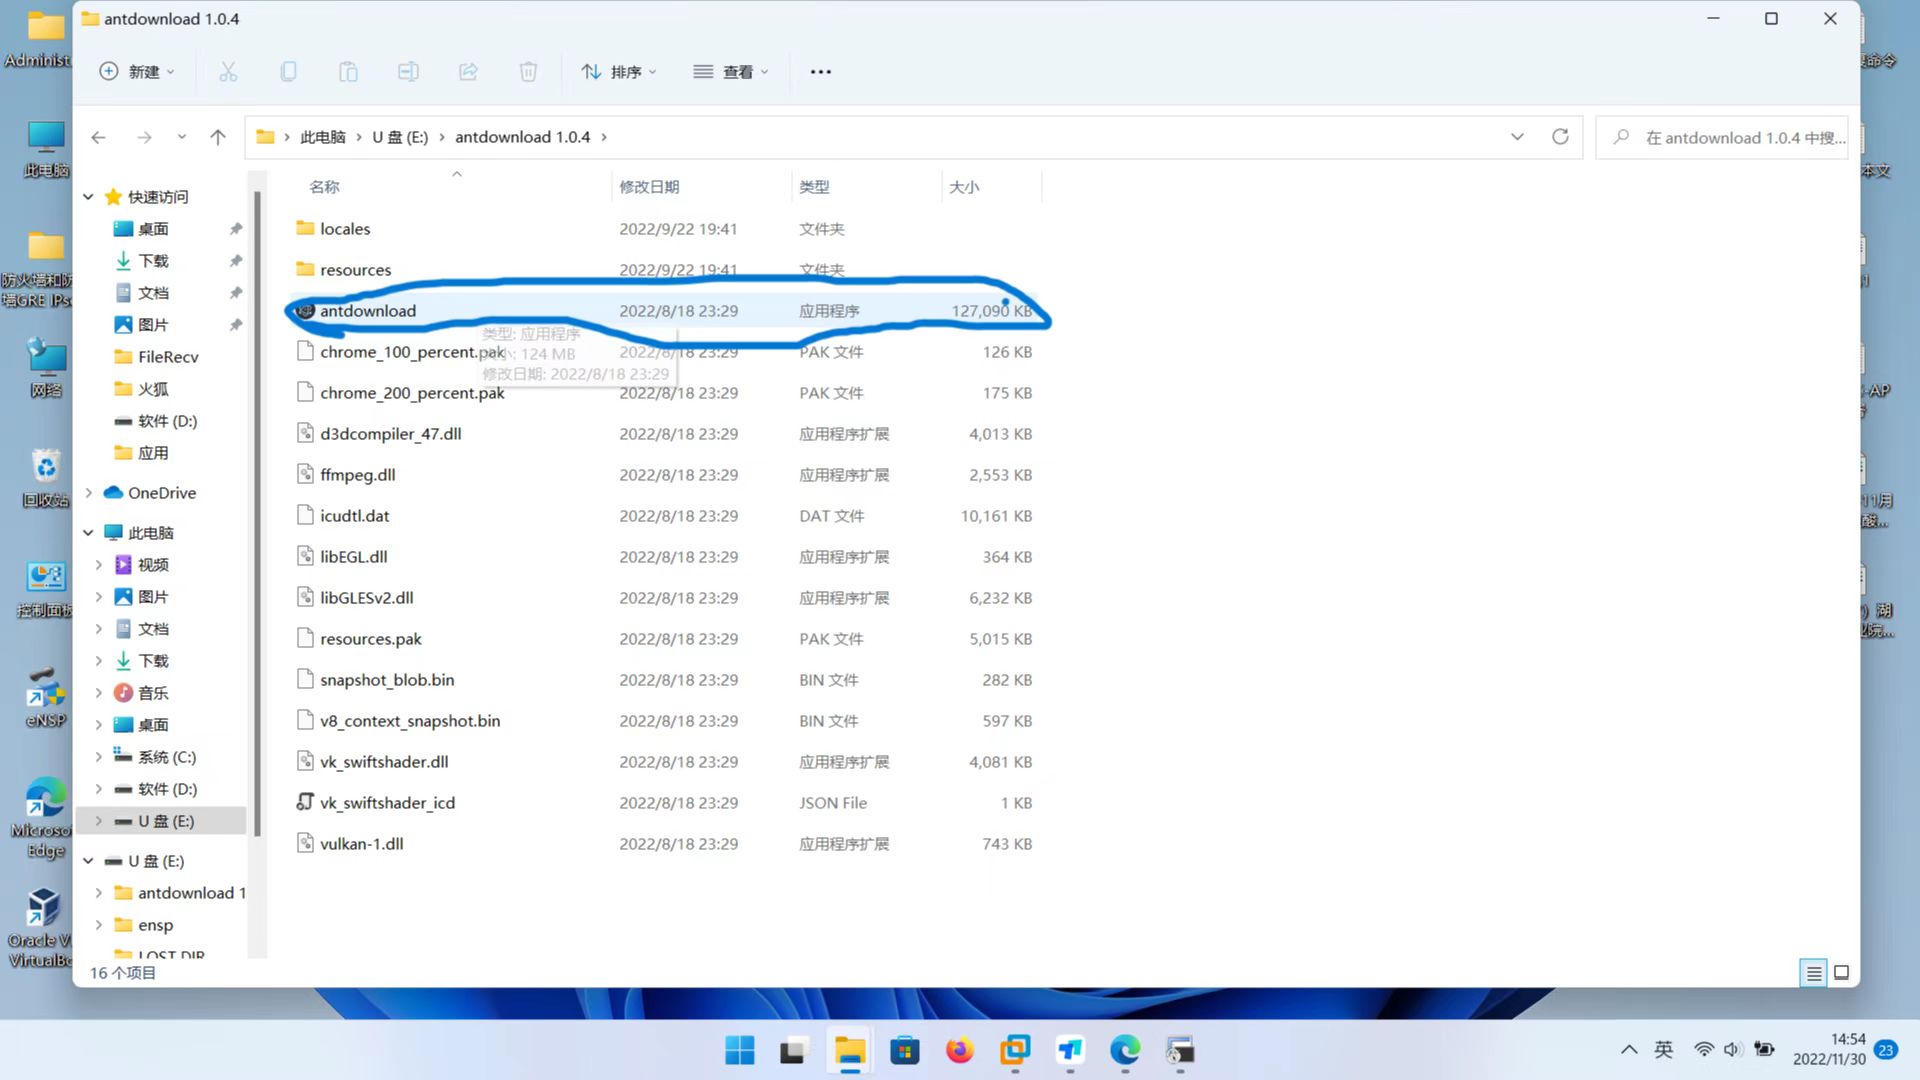Viewport: 1920px width, 1080px height.
Task: Click the Microsoft Edge taskbar icon
Action: coord(1125,1050)
